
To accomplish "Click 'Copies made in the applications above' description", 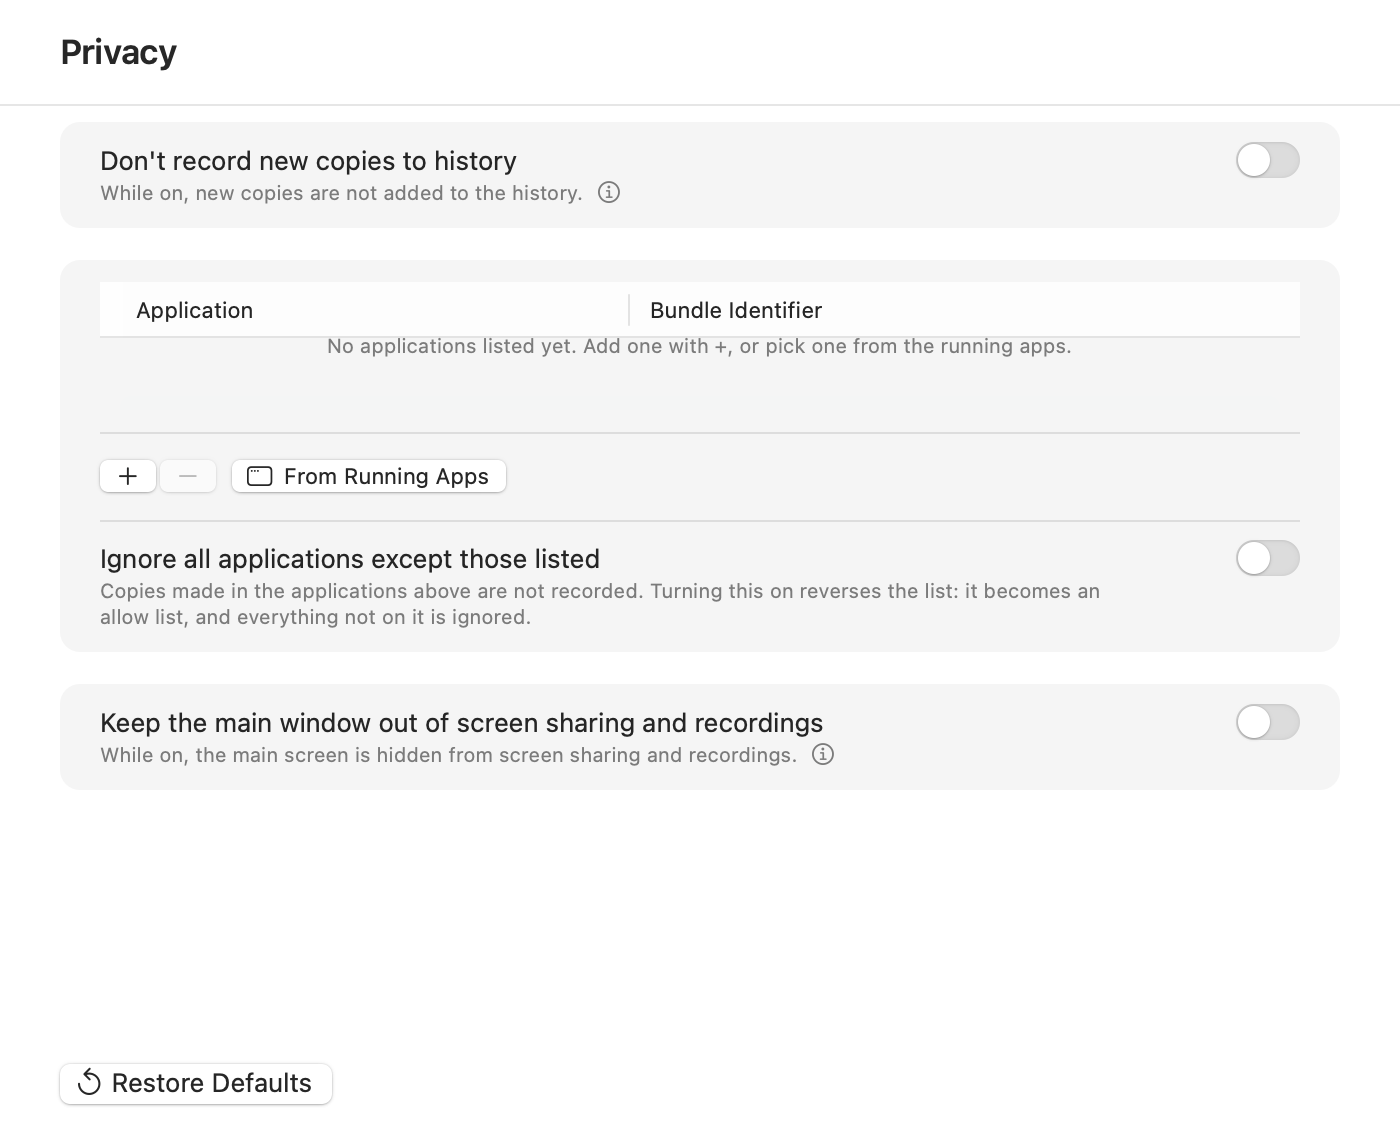I will click(x=600, y=604).
